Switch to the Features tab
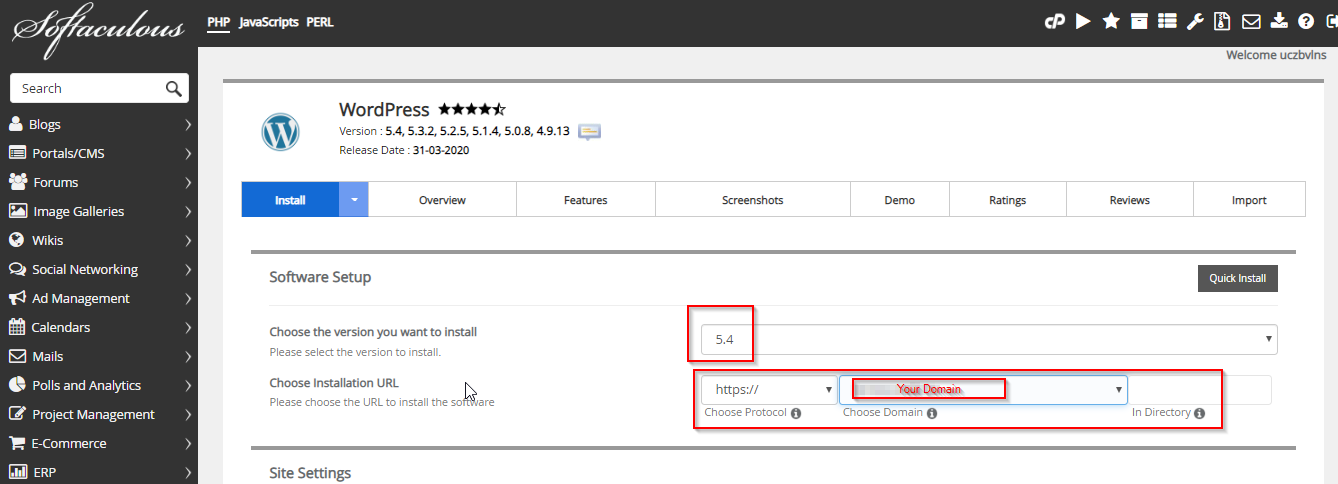 point(586,200)
